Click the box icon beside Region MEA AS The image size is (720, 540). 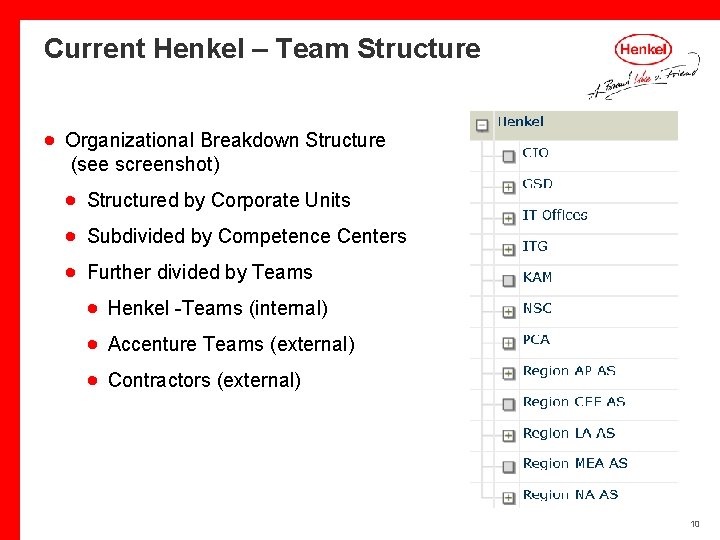coord(508,467)
